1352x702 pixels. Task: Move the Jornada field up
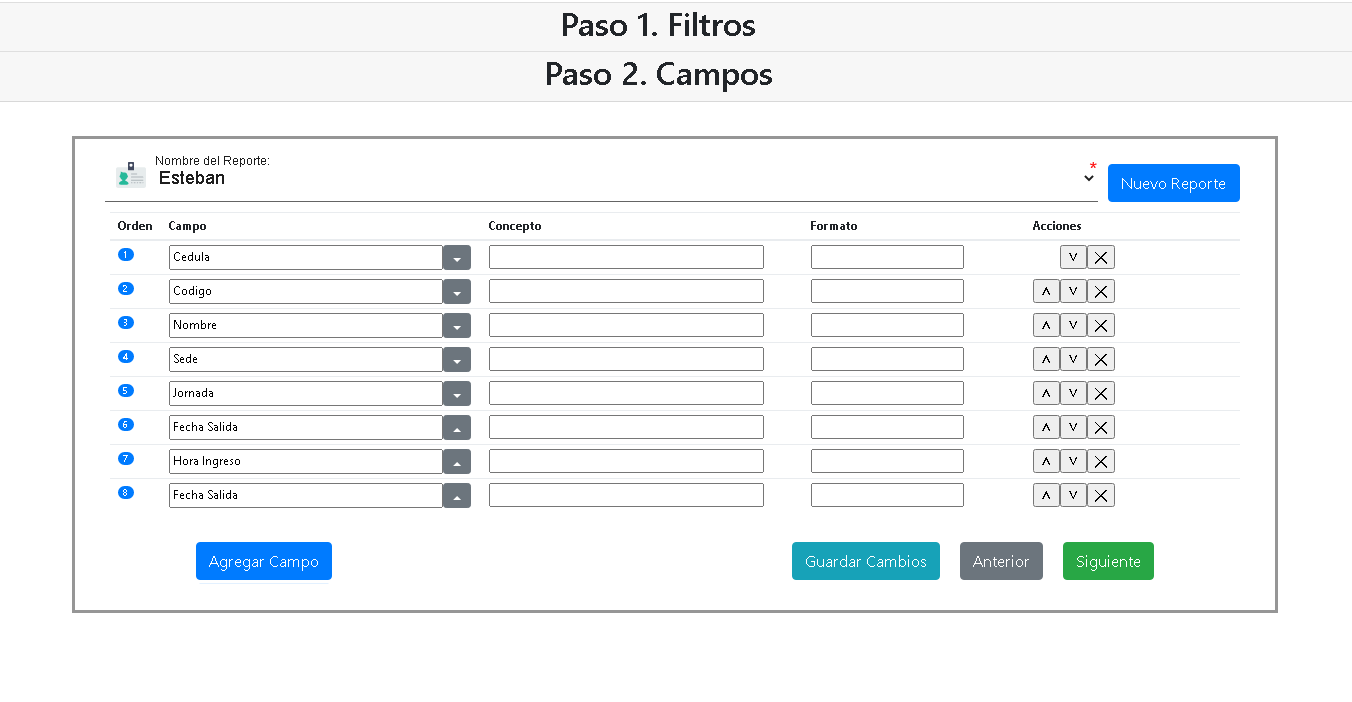click(x=1046, y=393)
